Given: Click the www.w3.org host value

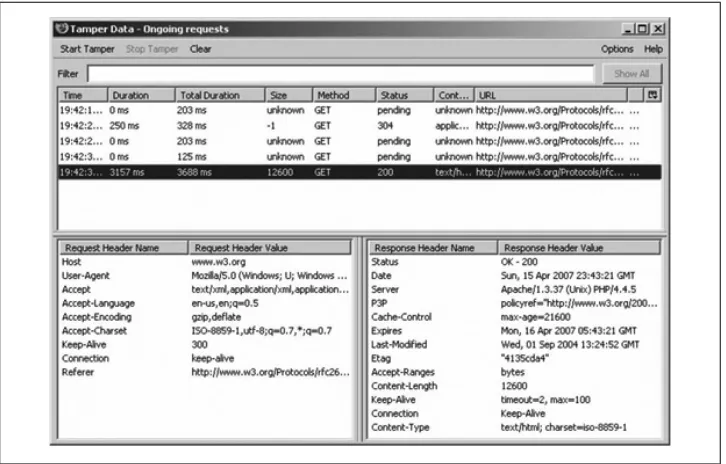Looking at the screenshot, I should click(219, 262).
